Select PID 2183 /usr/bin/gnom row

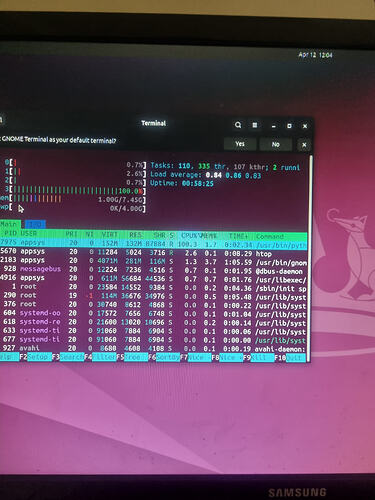[x=153, y=261]
